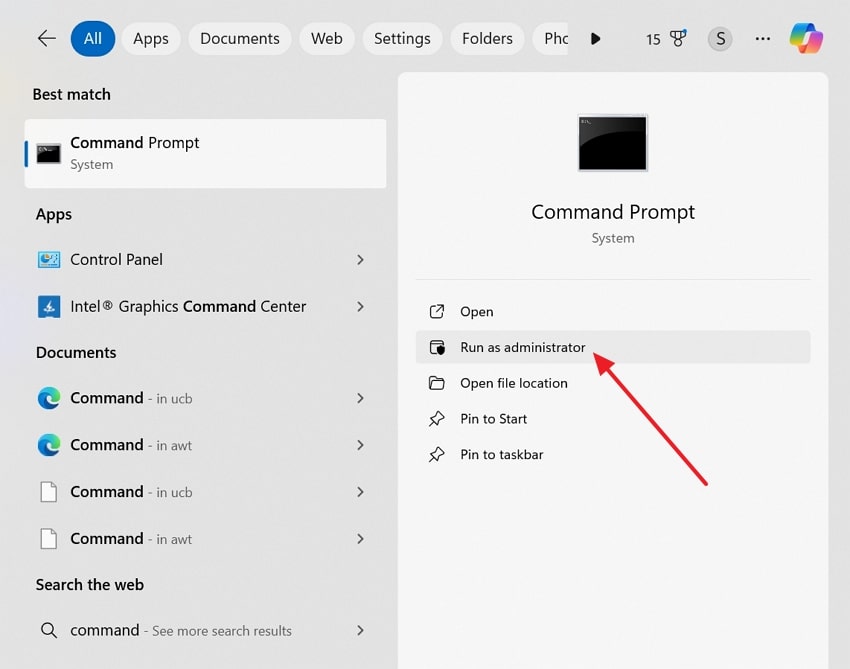Viewport: 850px width, 669px height.
Task: Open the Command Prompt best match result
Action: [205, 153]
